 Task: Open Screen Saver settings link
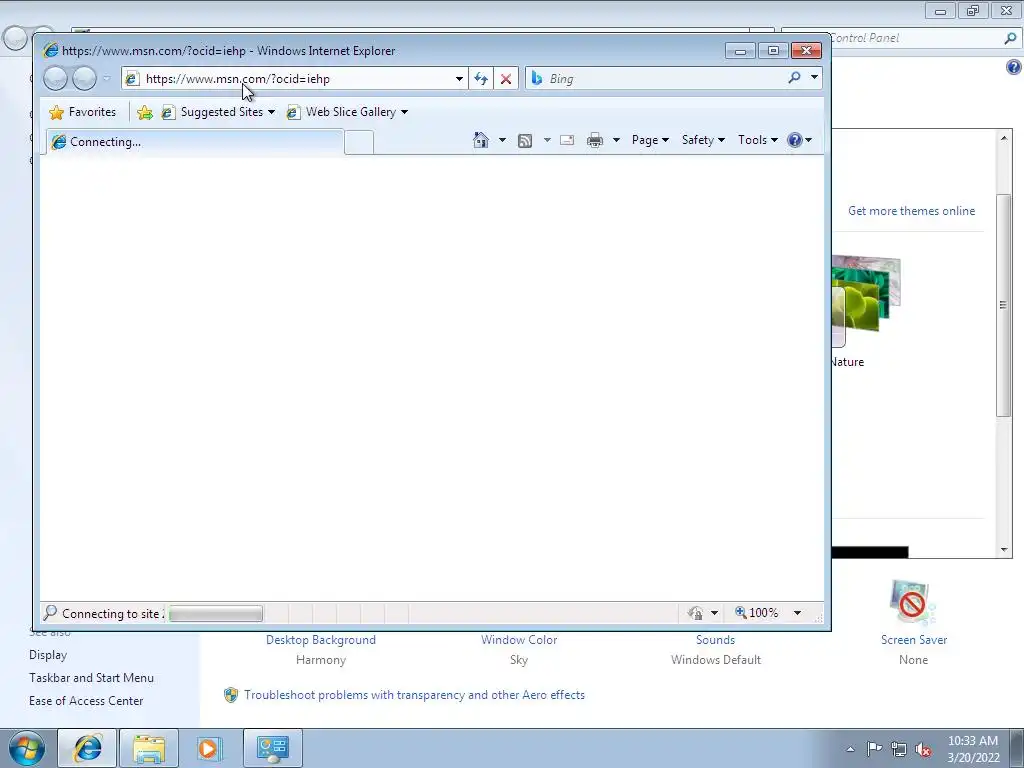(914, 640)
